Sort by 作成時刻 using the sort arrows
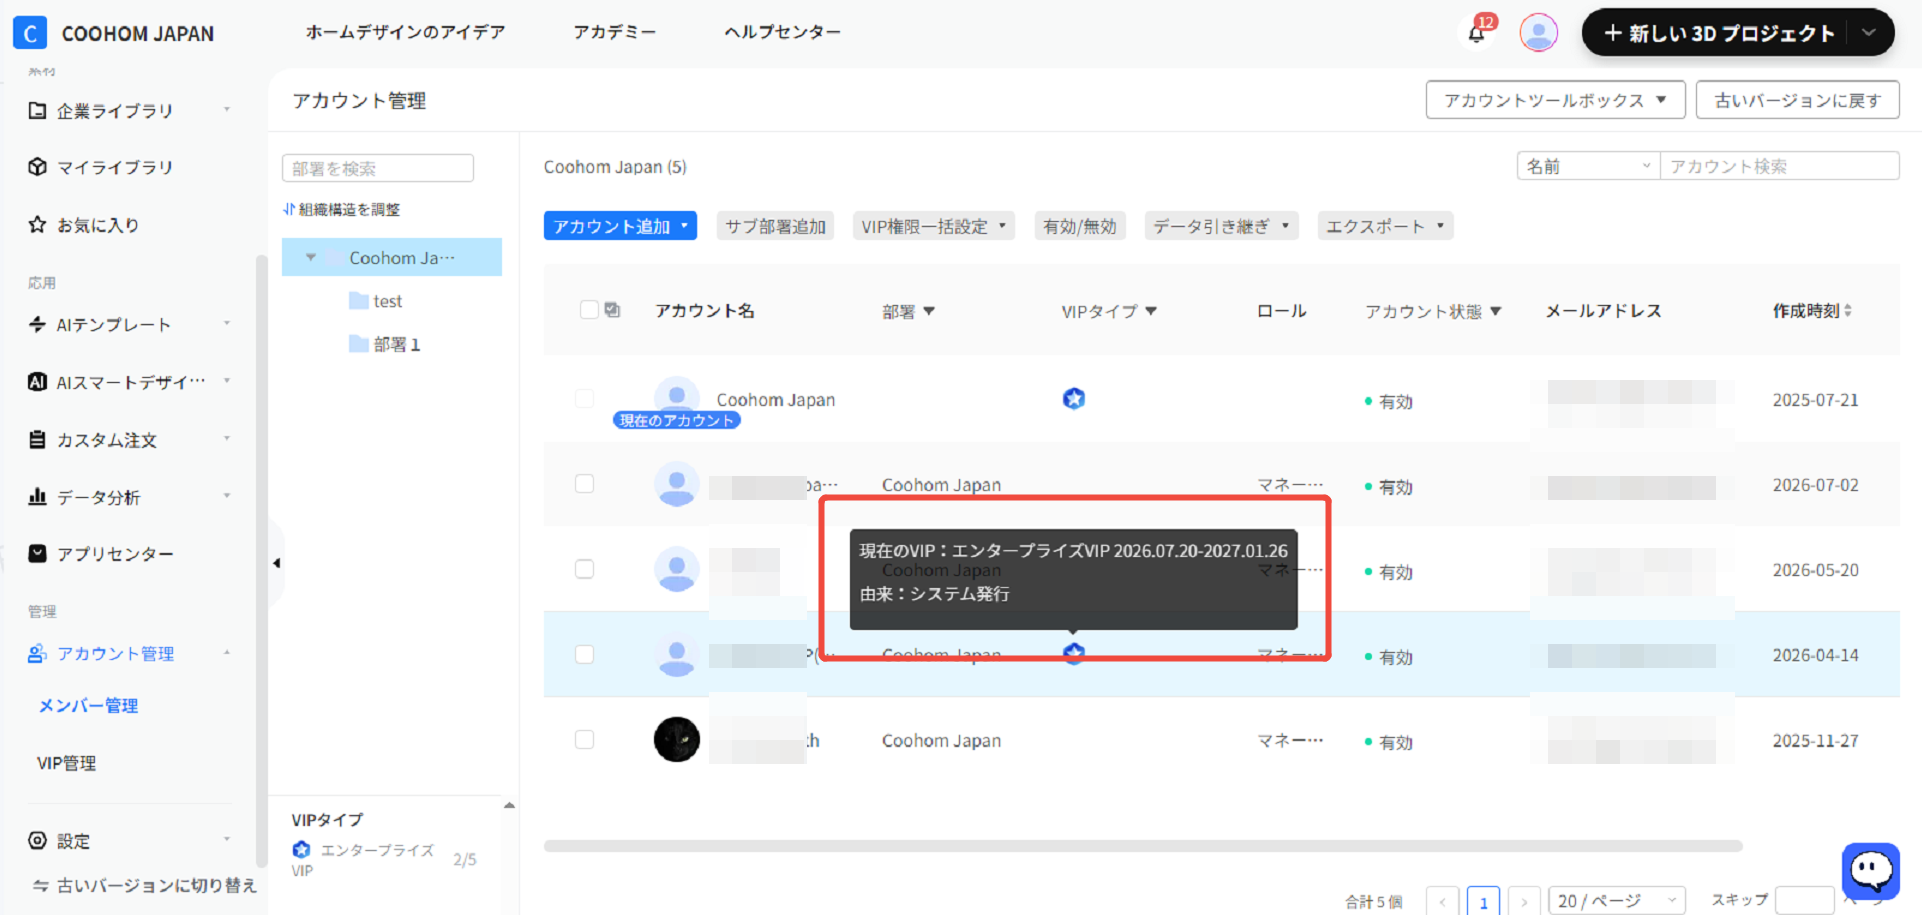This screenshot has width=1922, height=915. pos(1848,310)
